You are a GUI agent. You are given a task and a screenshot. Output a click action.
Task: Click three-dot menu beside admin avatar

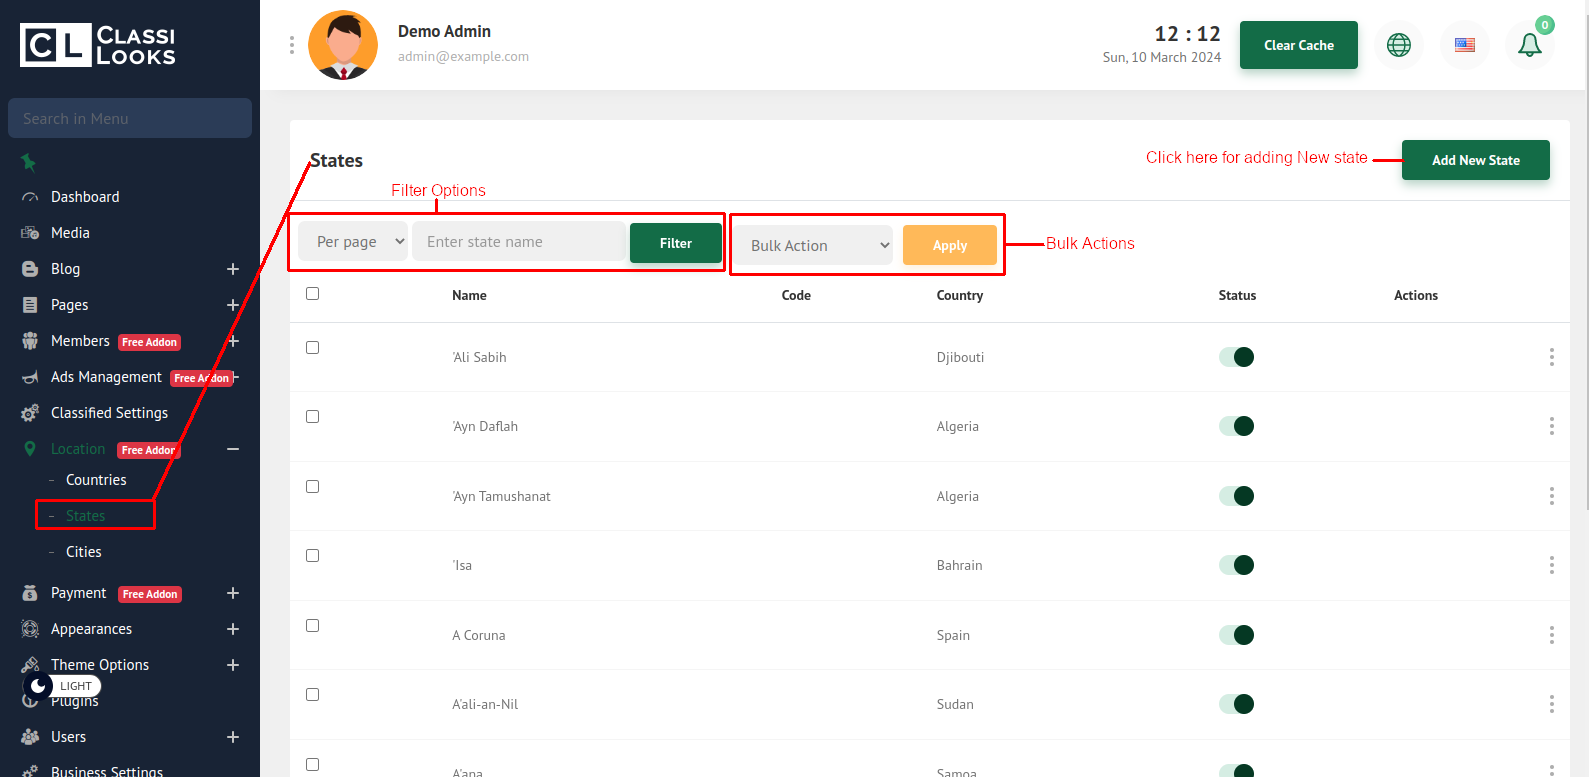tap(292, 45)
